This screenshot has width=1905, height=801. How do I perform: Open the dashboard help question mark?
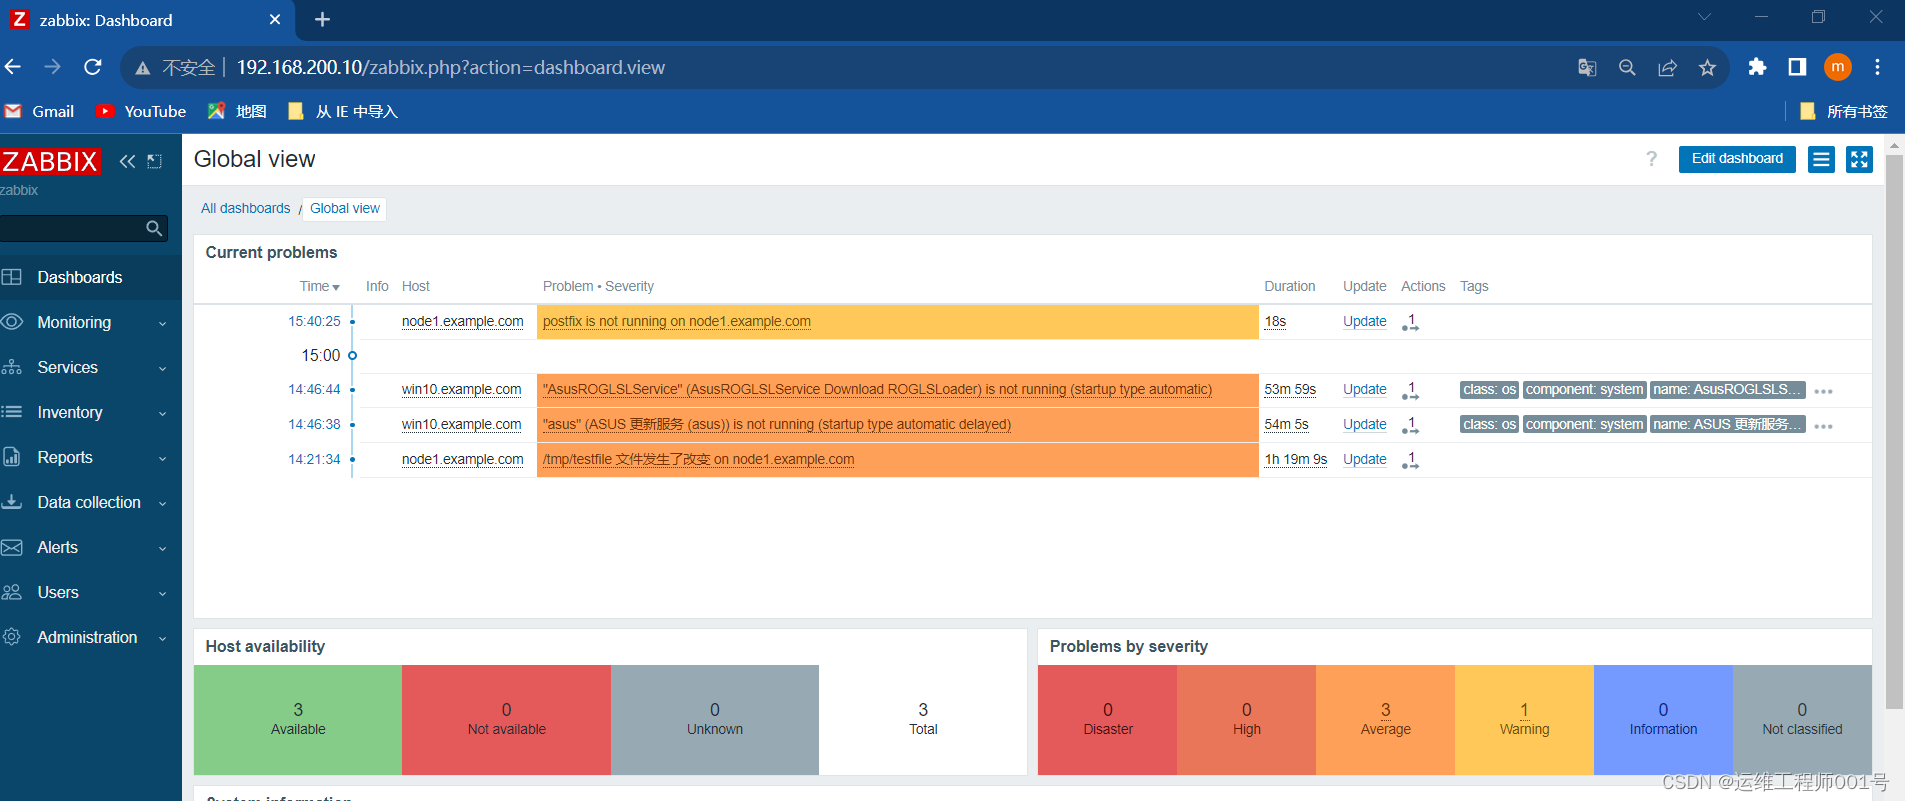pyautogui.click(x=1652, y=159)
